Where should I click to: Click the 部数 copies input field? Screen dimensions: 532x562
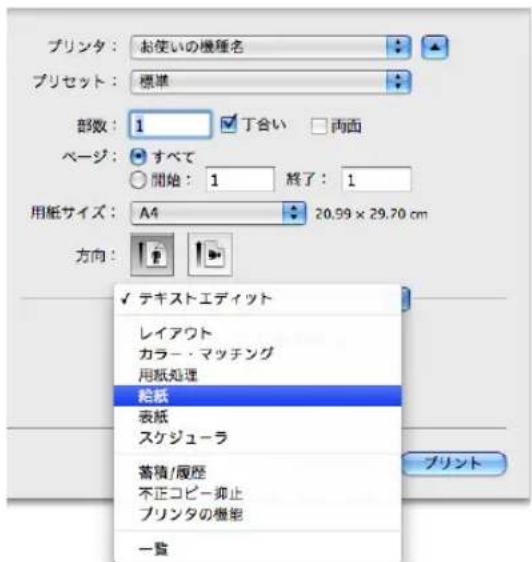(170, 125)
